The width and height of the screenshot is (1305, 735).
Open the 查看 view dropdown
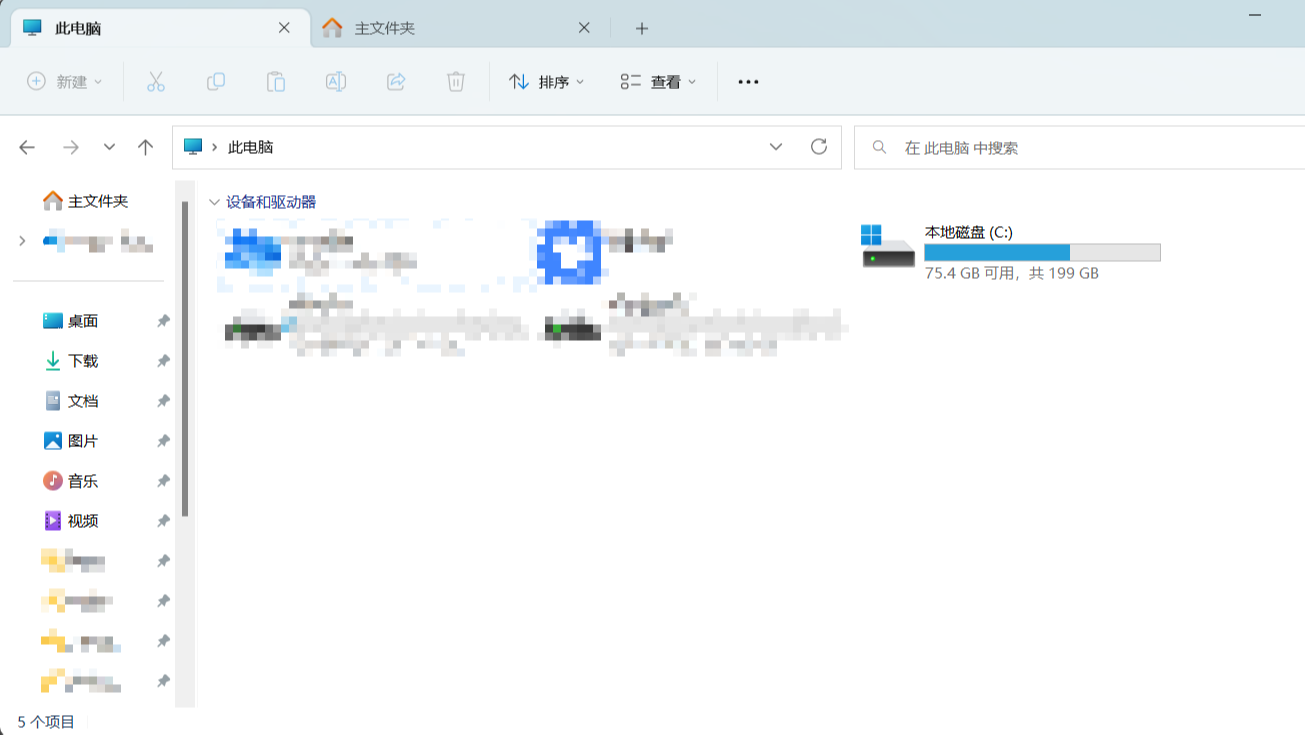(x=658, y=82)
